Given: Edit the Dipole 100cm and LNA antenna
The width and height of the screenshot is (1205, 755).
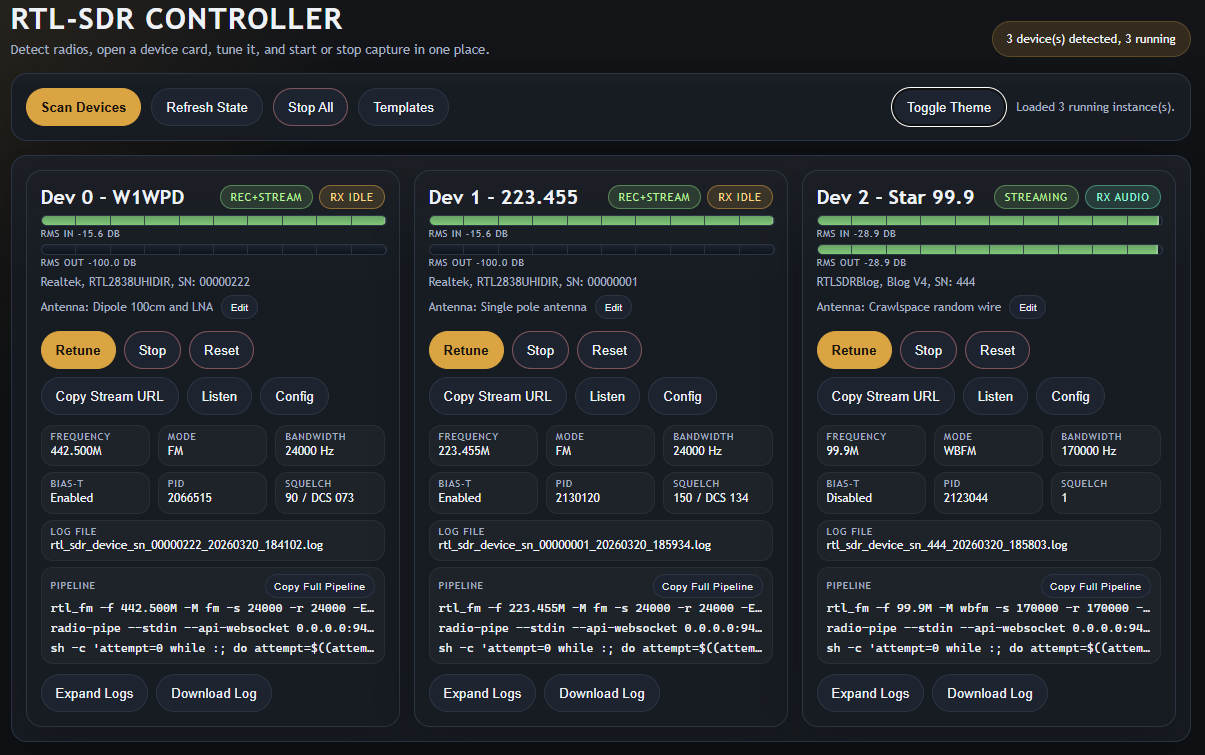Looking at the screenshot, I should (240, 308).
